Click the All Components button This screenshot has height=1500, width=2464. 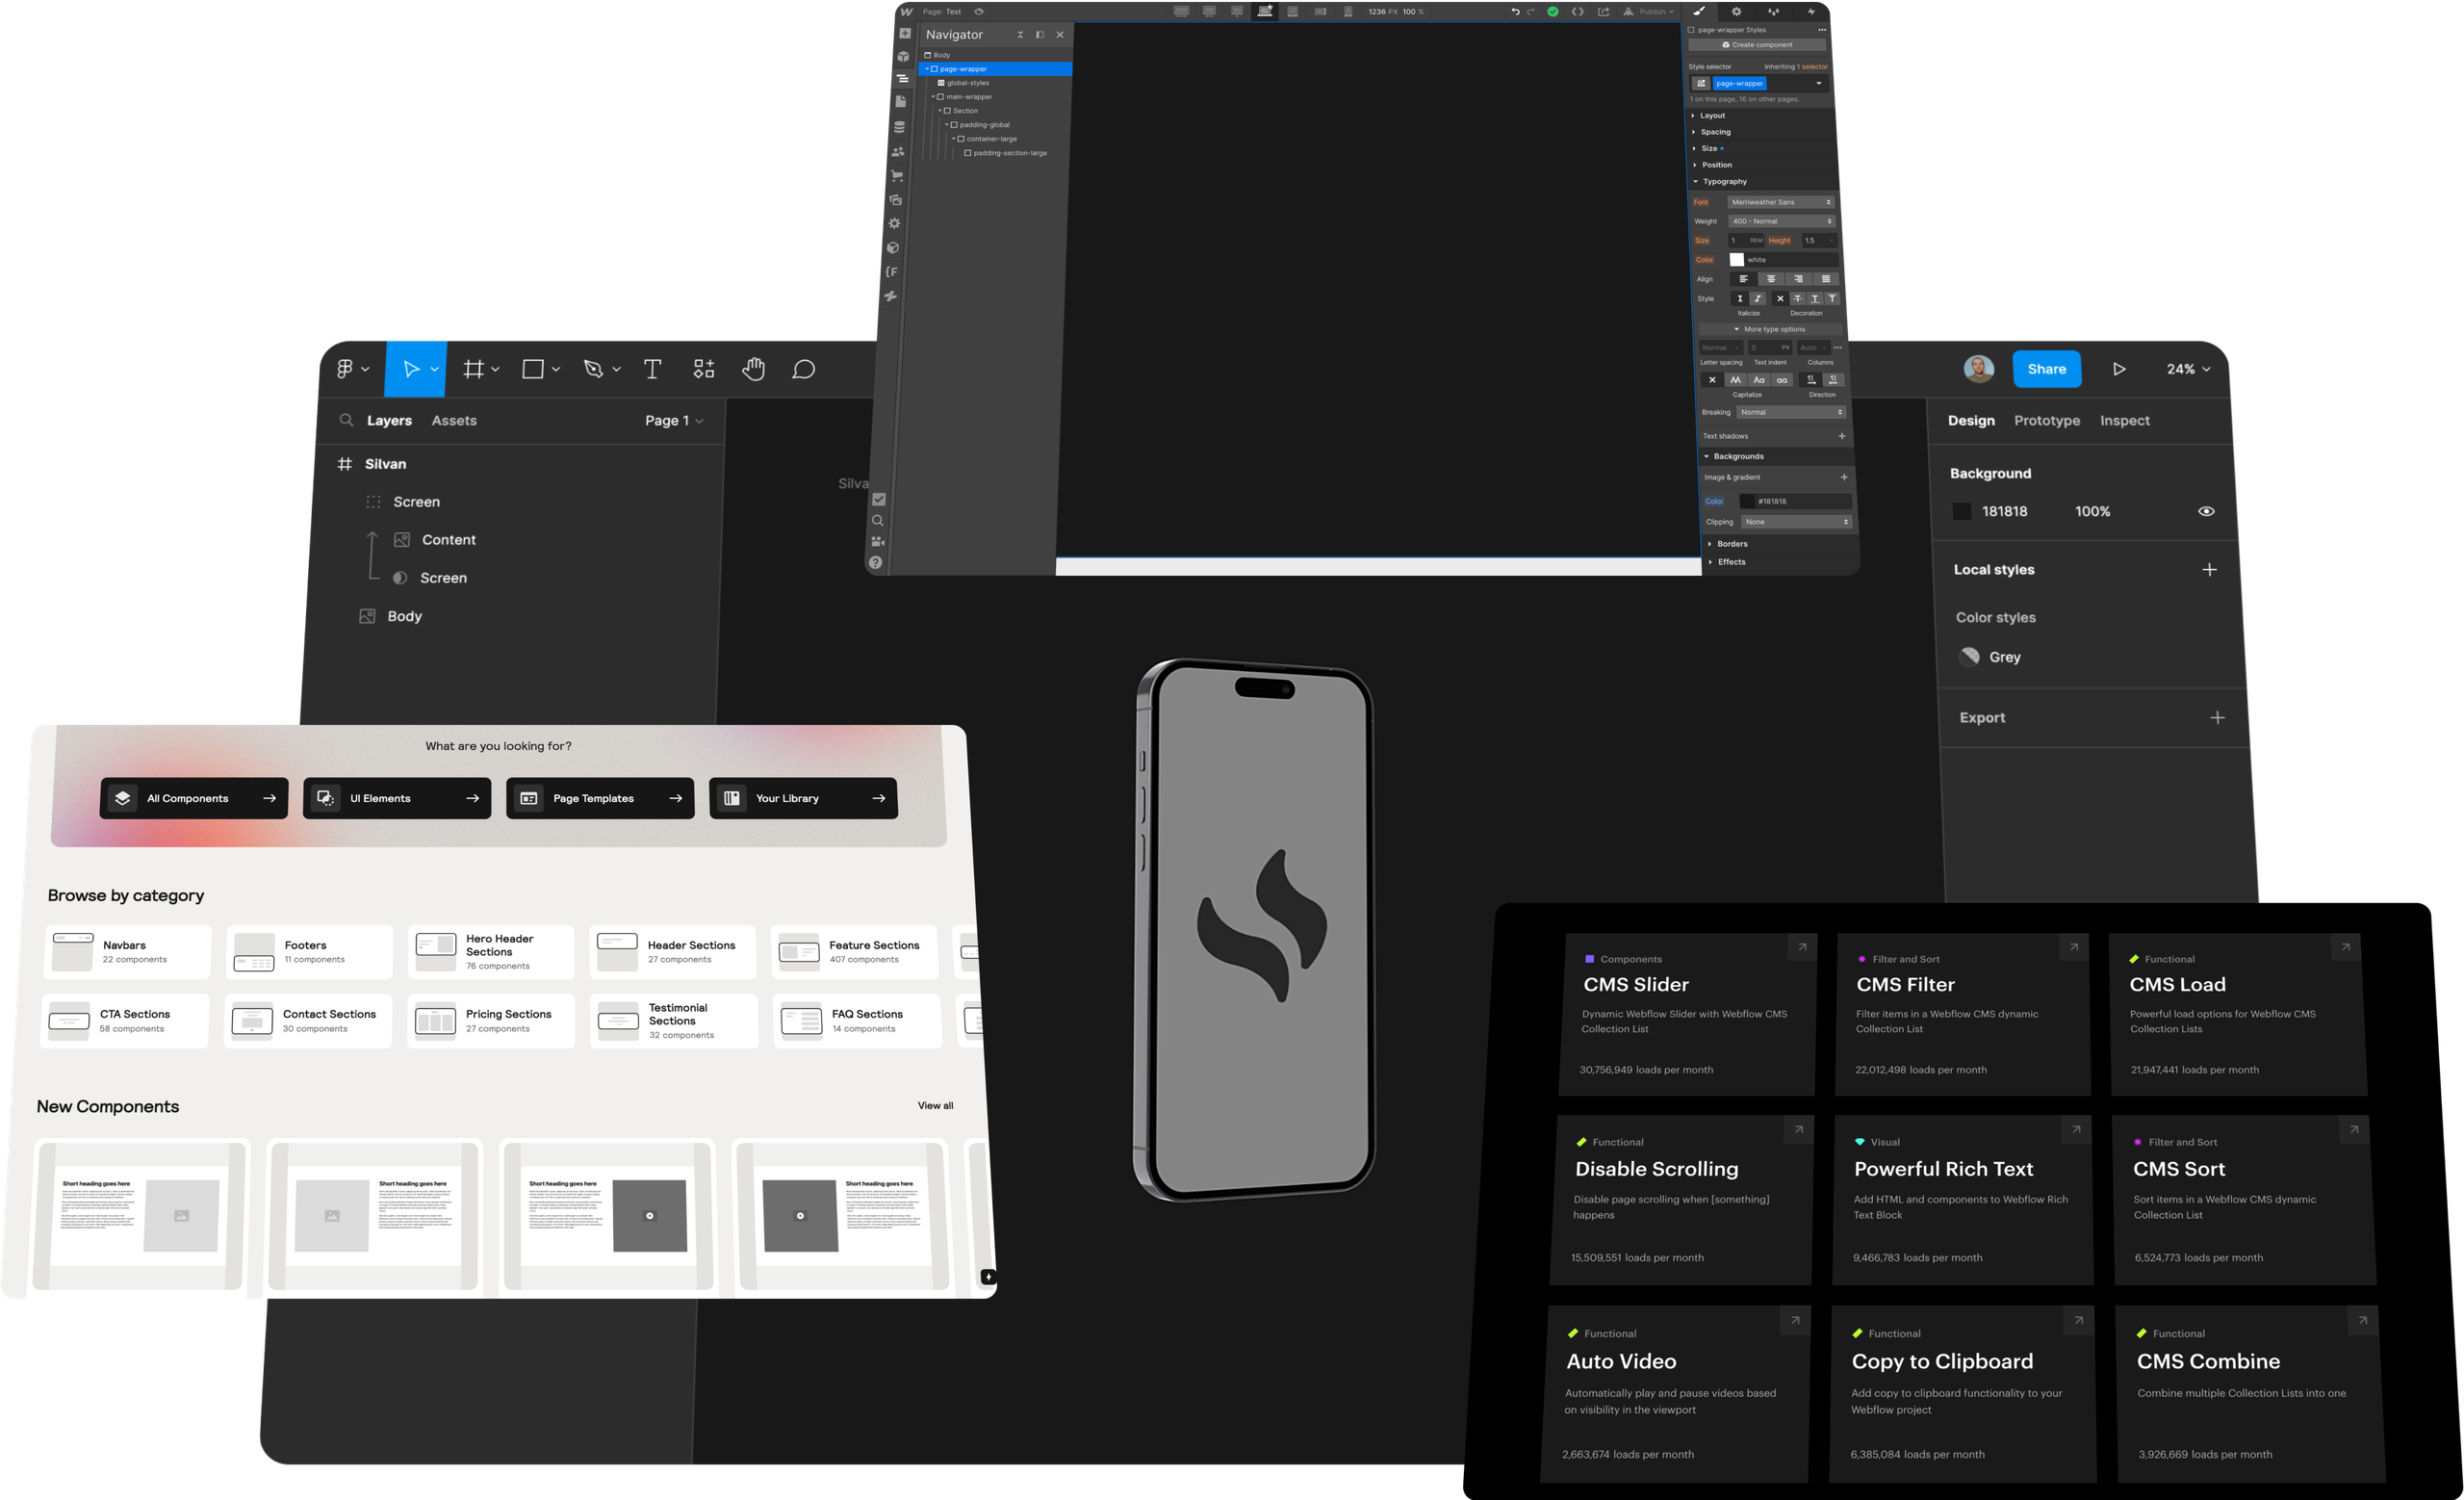pos(194,798)
